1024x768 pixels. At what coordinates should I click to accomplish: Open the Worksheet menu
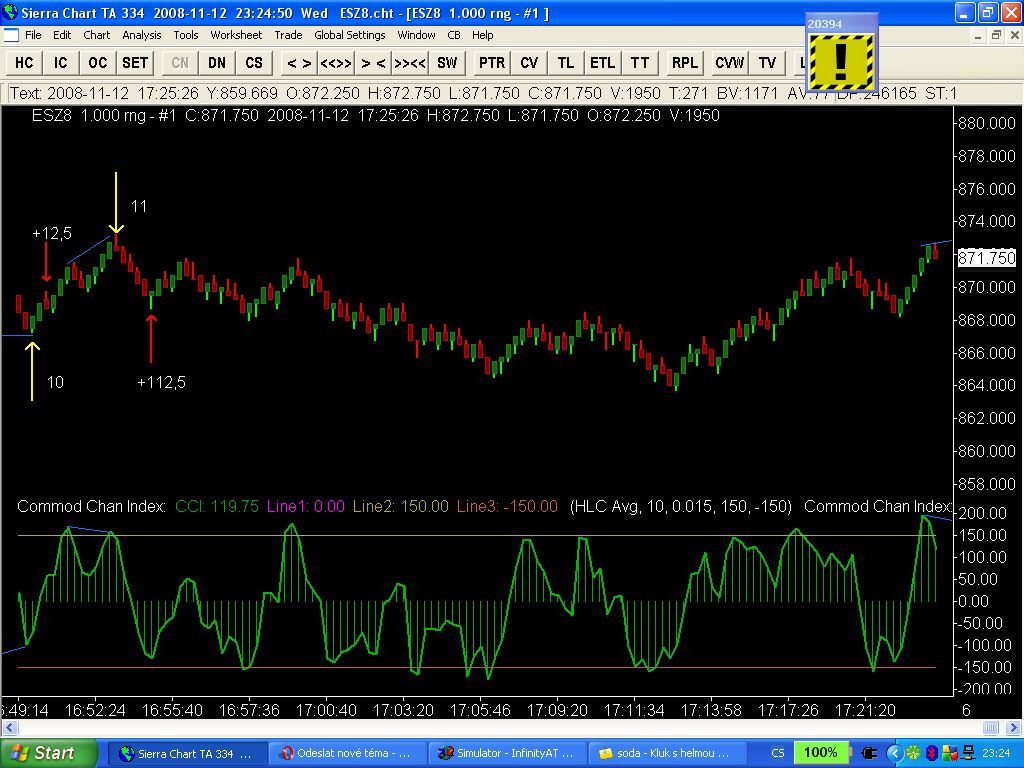coord(236,35)
